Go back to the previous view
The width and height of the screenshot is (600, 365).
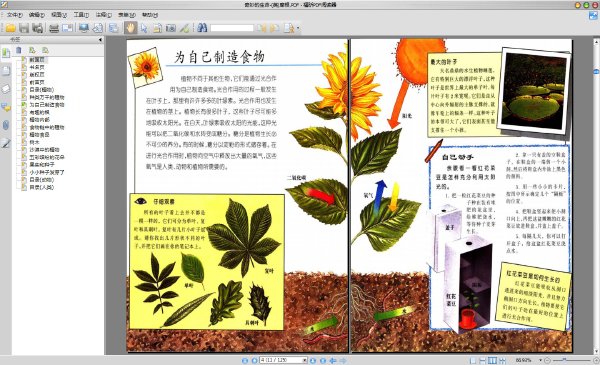(x=333, y=360)
